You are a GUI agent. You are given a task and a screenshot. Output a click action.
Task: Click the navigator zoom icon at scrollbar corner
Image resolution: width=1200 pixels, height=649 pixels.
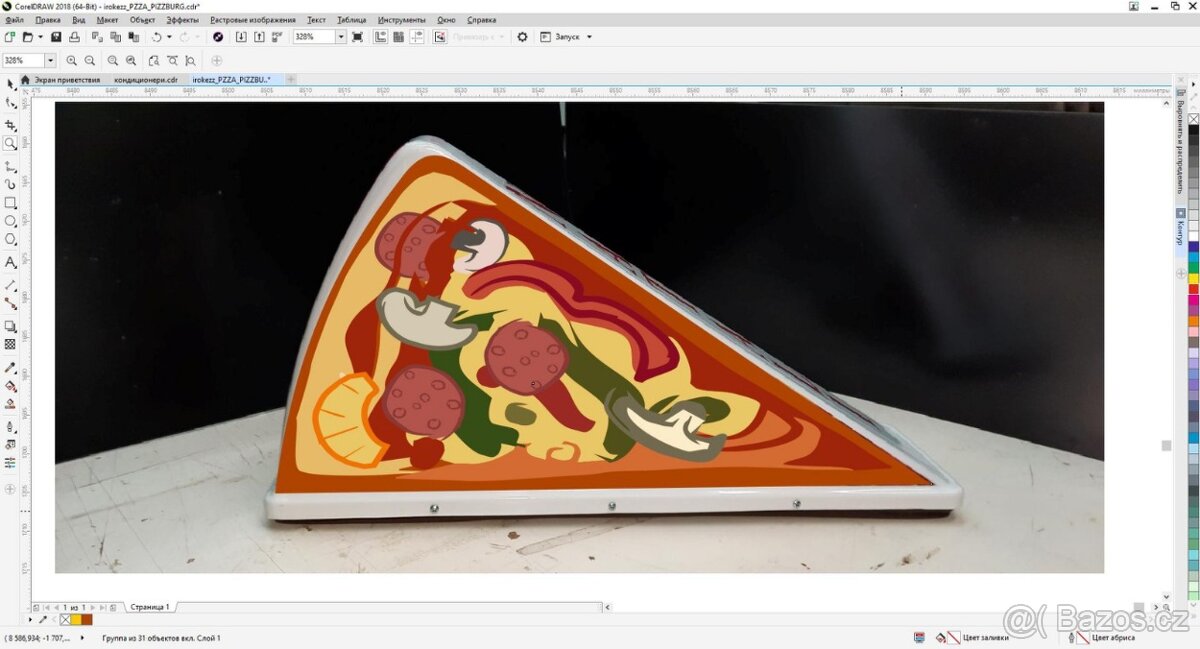1166,607
